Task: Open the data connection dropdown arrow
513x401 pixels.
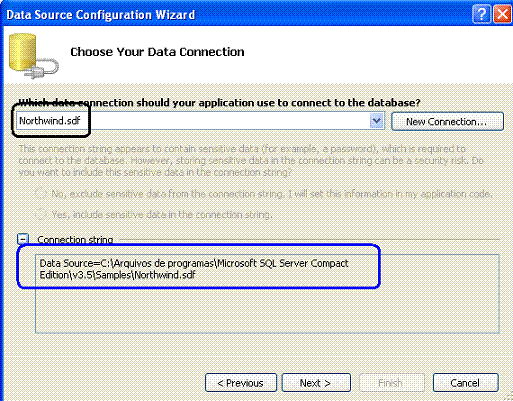Action: point(377,121)
